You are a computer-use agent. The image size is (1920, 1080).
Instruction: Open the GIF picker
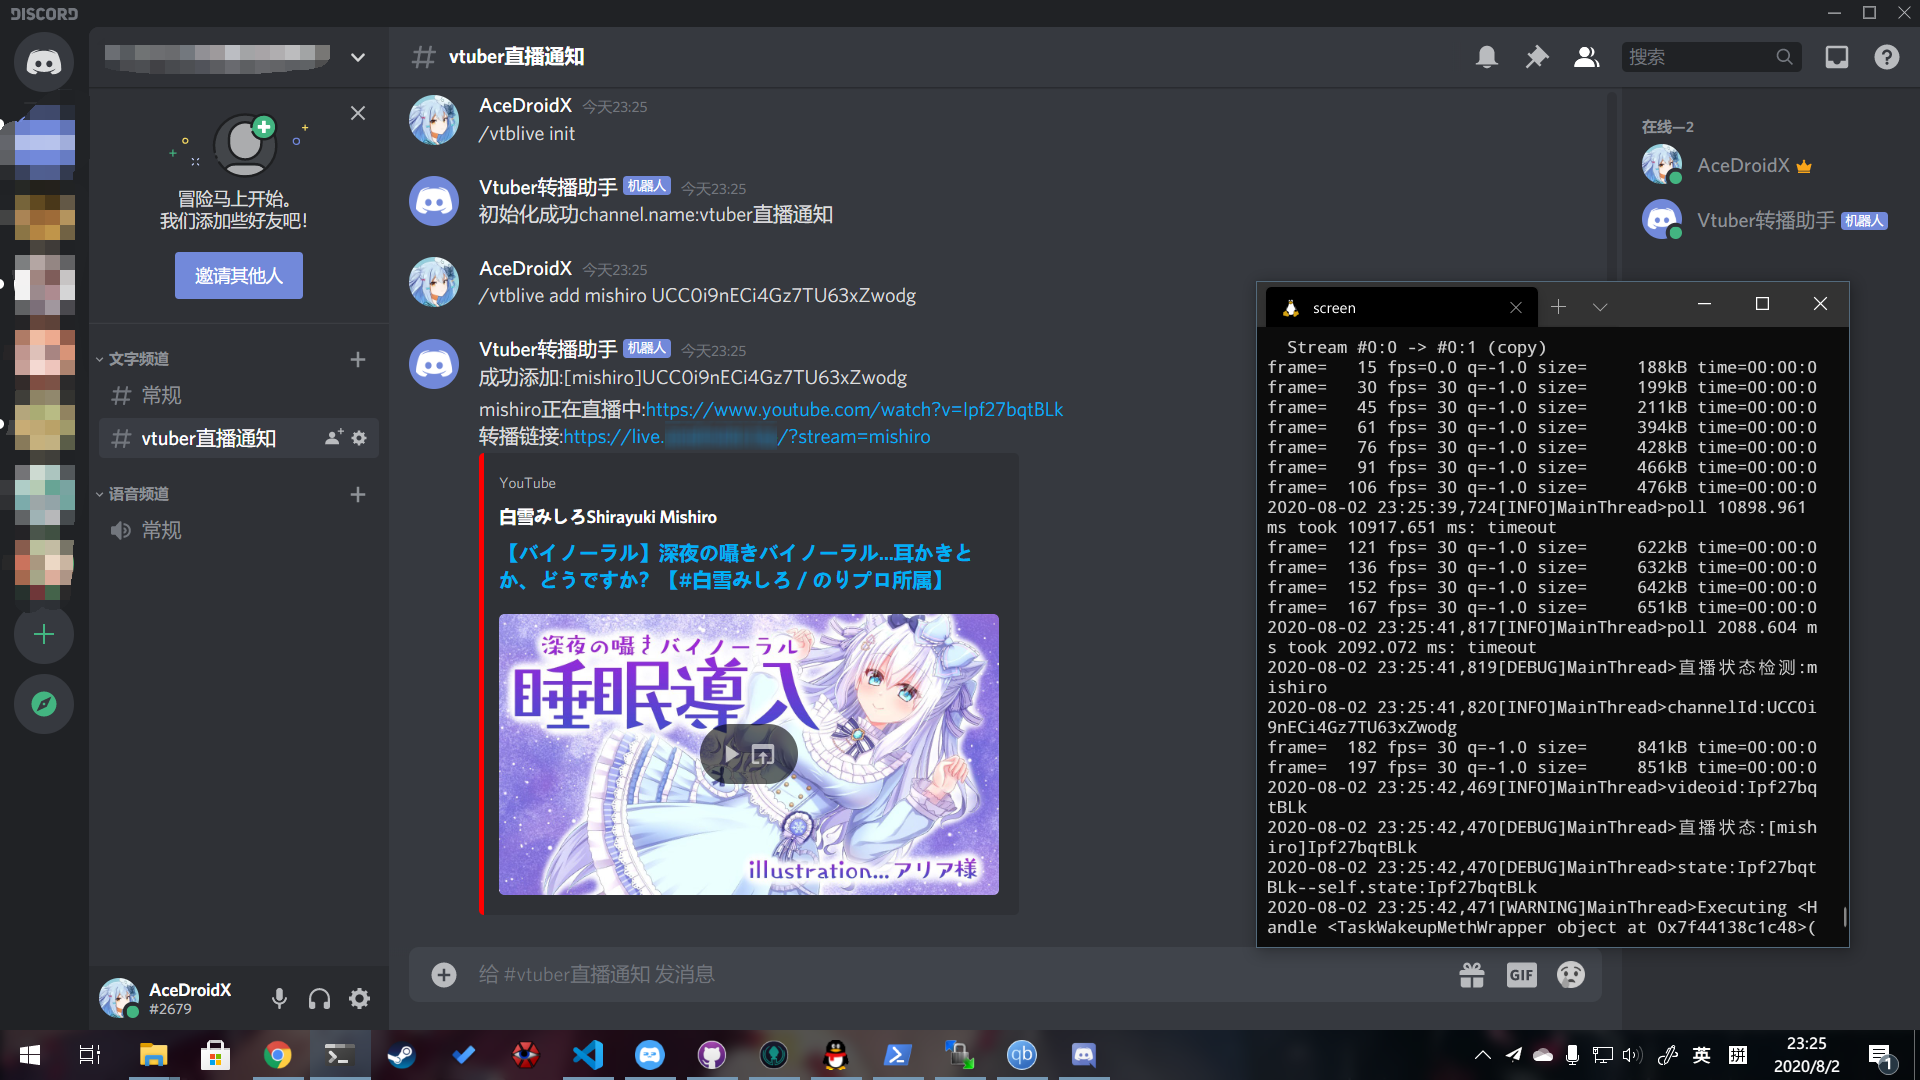coord(1521,974)
